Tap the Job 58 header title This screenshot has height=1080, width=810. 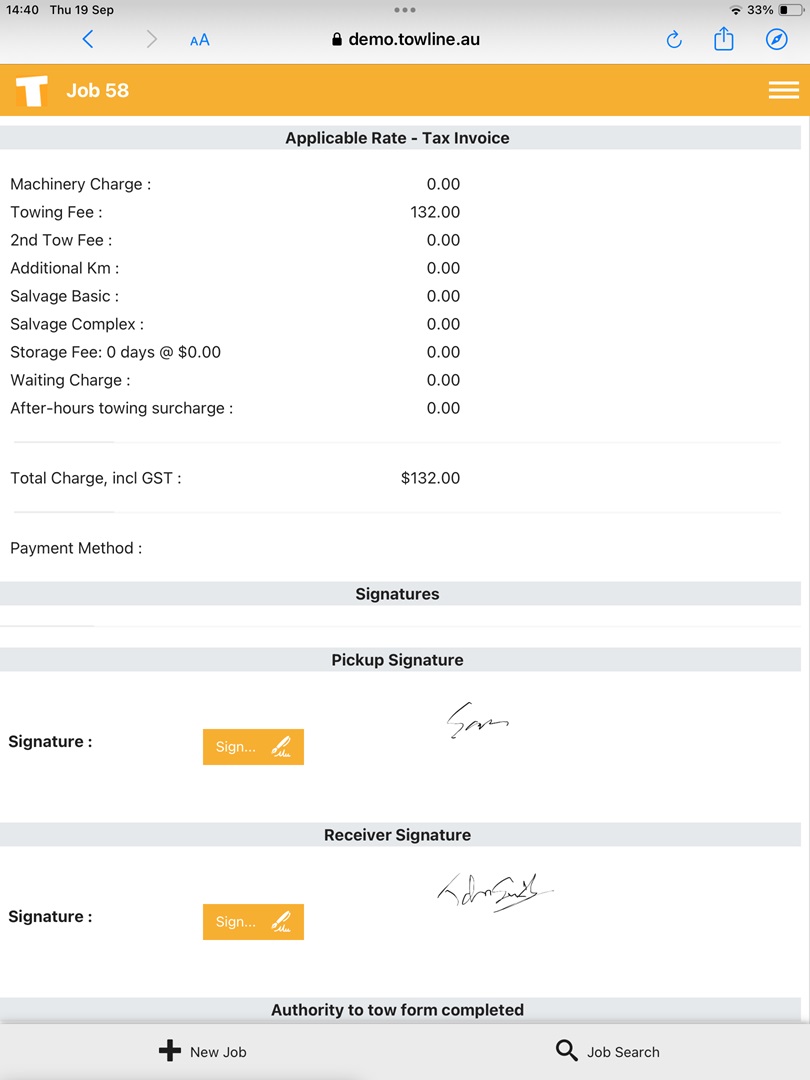98,90
